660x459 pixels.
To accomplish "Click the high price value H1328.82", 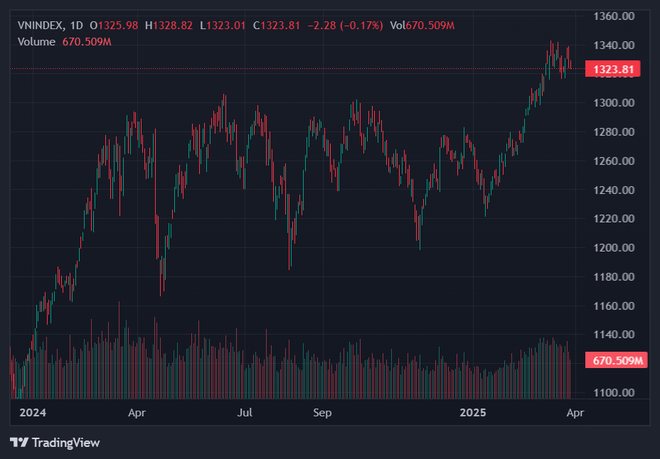I will point(169,26).
